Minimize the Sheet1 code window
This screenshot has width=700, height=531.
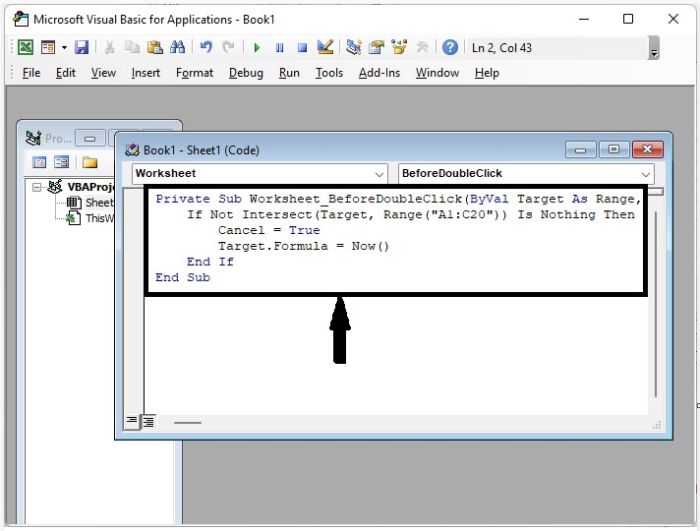point(580,150)
